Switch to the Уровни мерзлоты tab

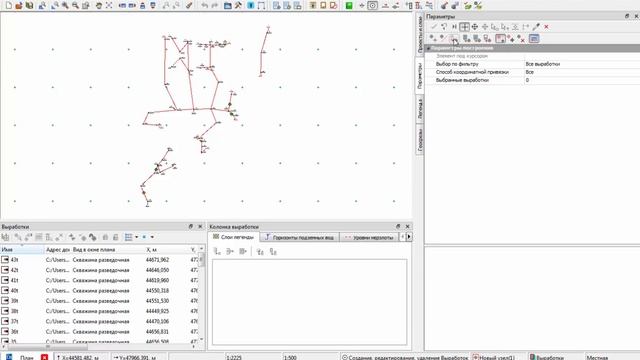[x=369, y=237]
